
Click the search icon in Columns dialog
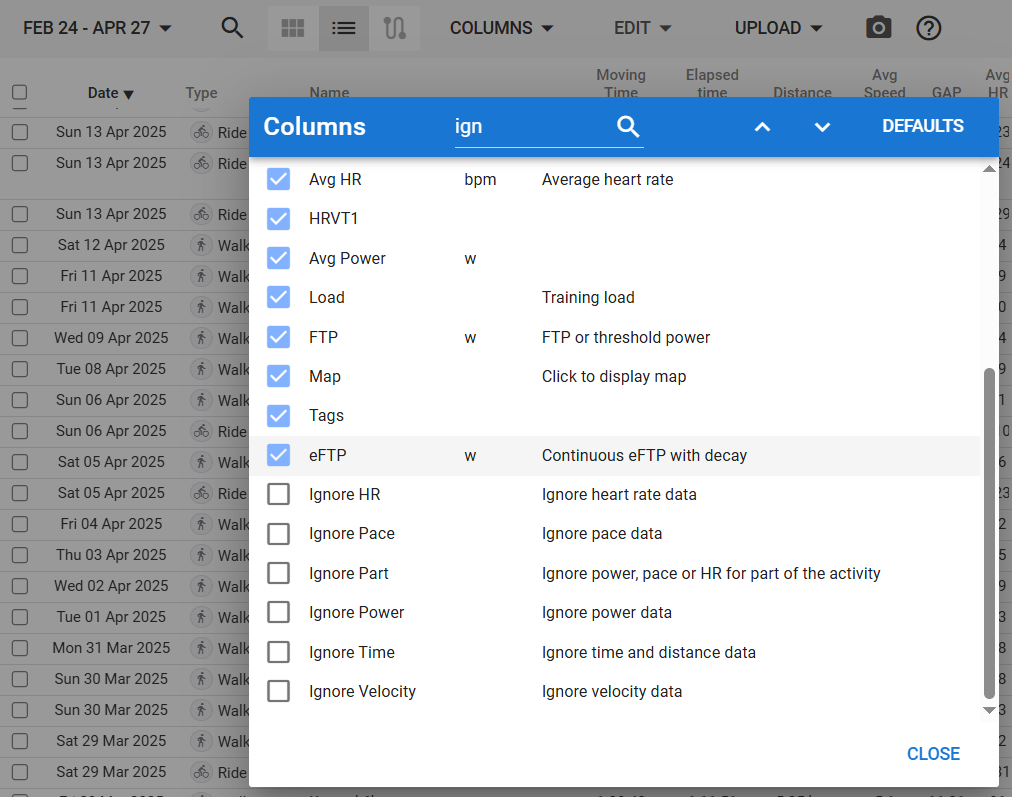tap(627, 126)
